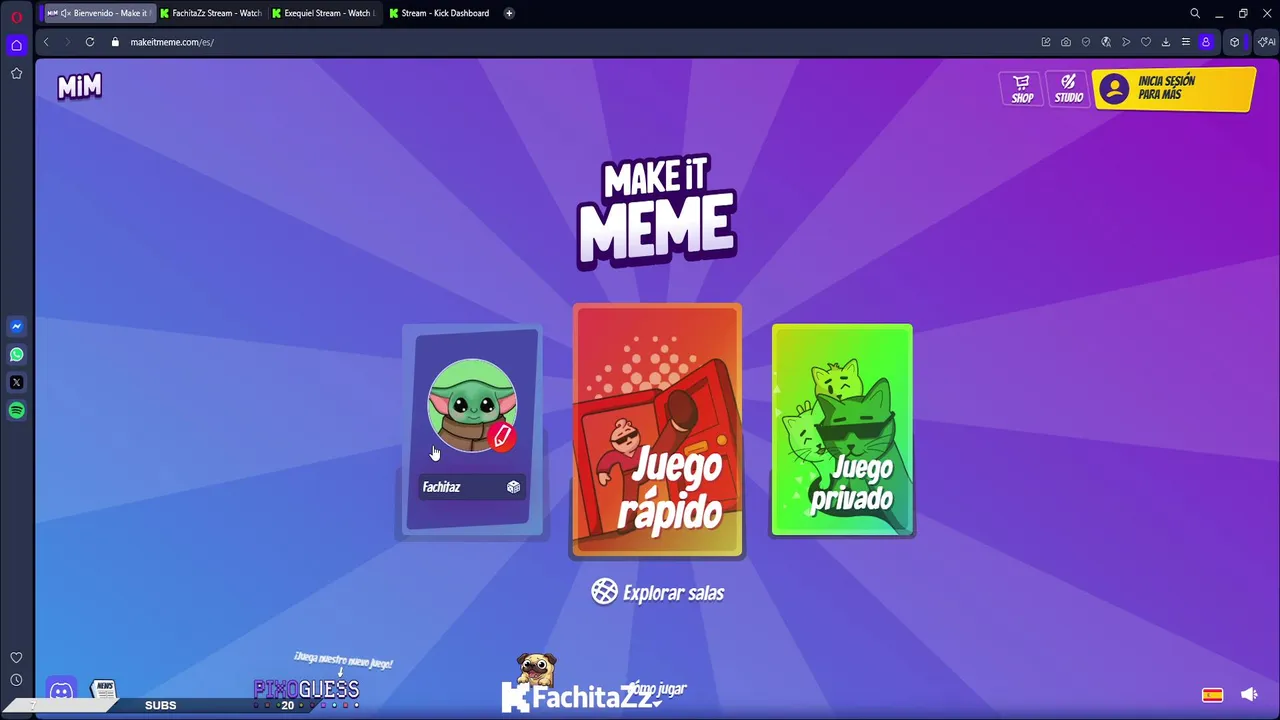Switch to Kick Dashboard tab
The image size is (1280, 720).
[440, 13]
